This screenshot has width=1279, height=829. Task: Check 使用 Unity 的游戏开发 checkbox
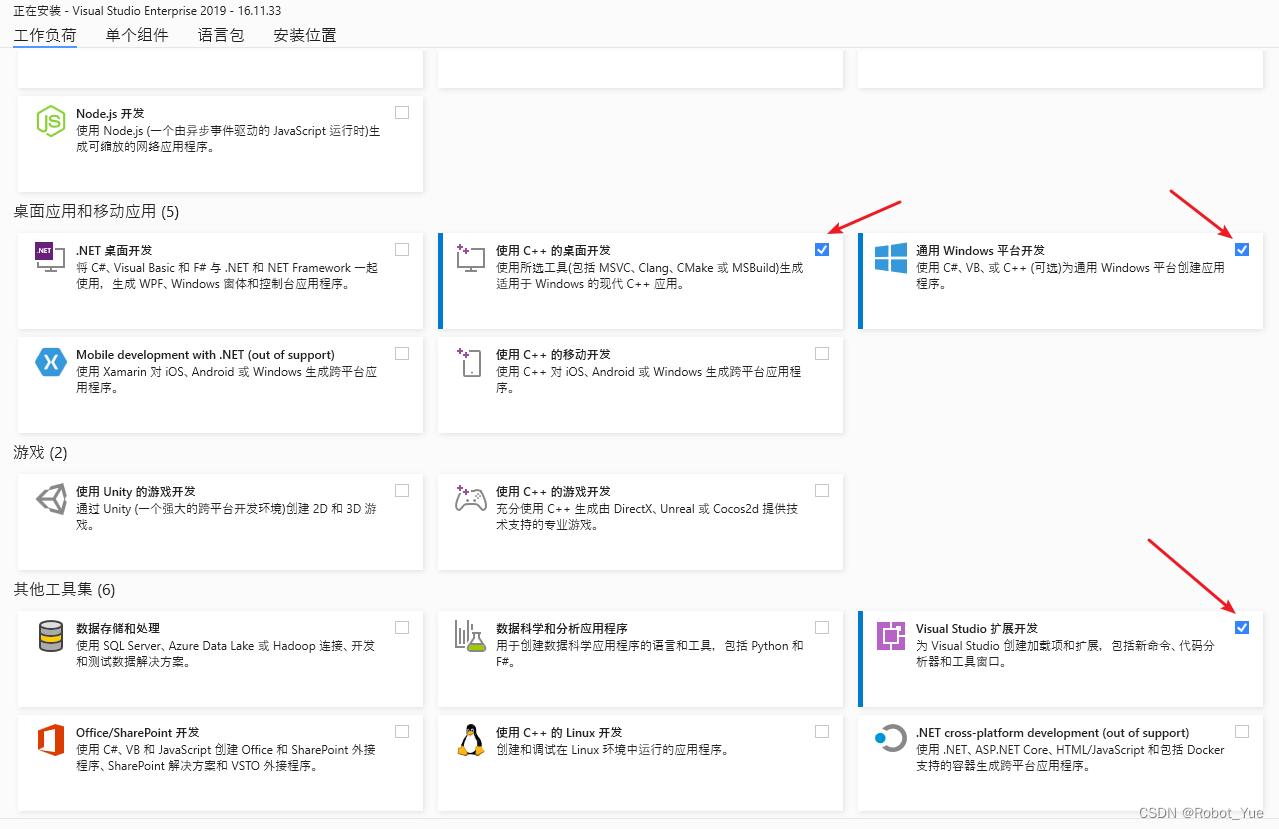402,490
